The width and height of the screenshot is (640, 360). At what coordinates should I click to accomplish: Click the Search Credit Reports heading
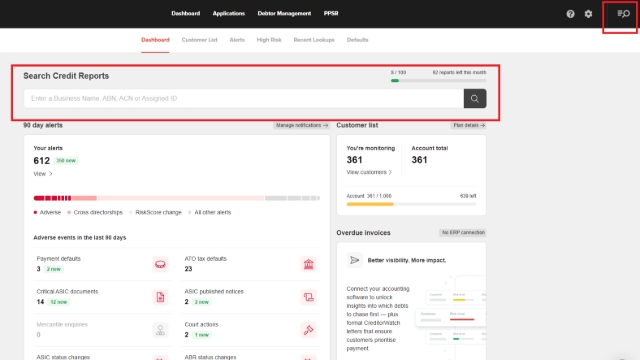pyautogui.click(x=66, y=76)
